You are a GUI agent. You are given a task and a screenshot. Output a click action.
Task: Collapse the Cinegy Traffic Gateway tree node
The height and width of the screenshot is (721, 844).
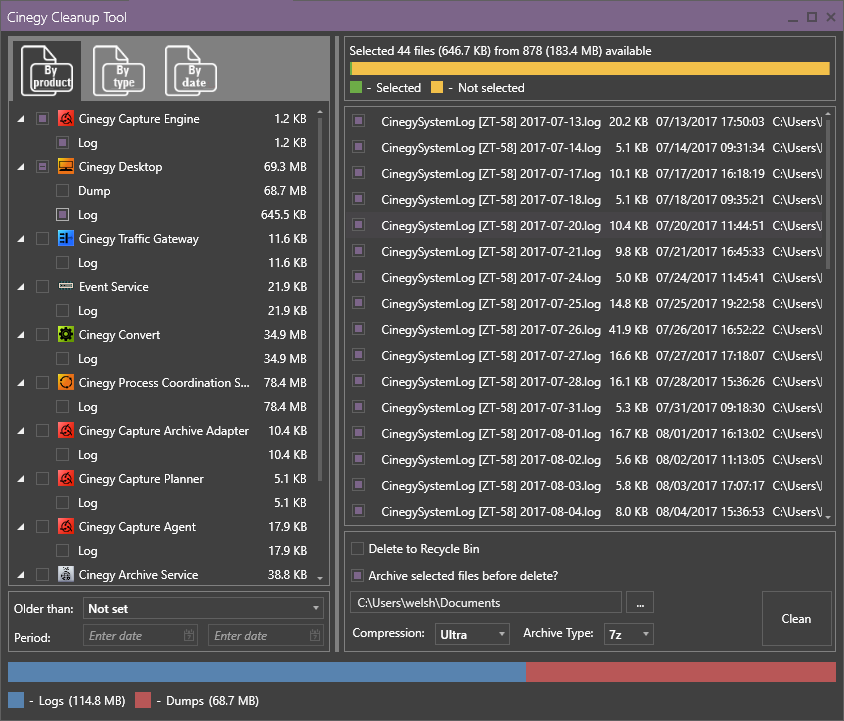pos(21,239)
